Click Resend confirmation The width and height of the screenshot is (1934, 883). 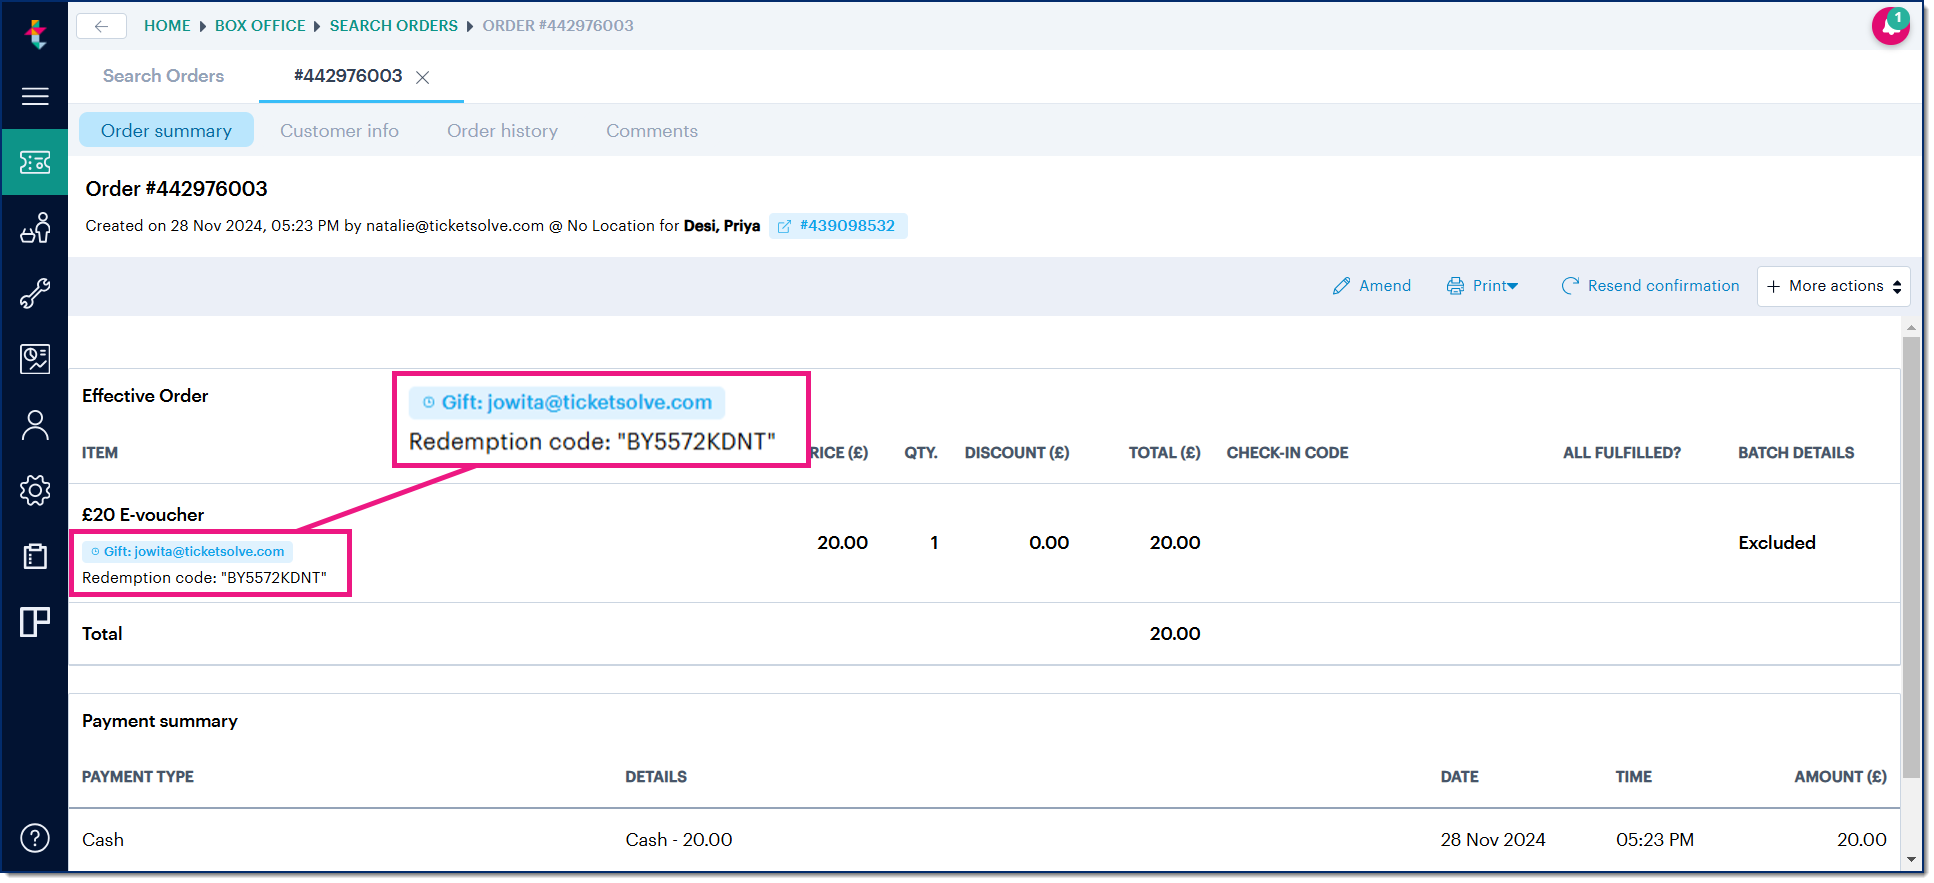pyautogui.click(x=1650, y=286)
